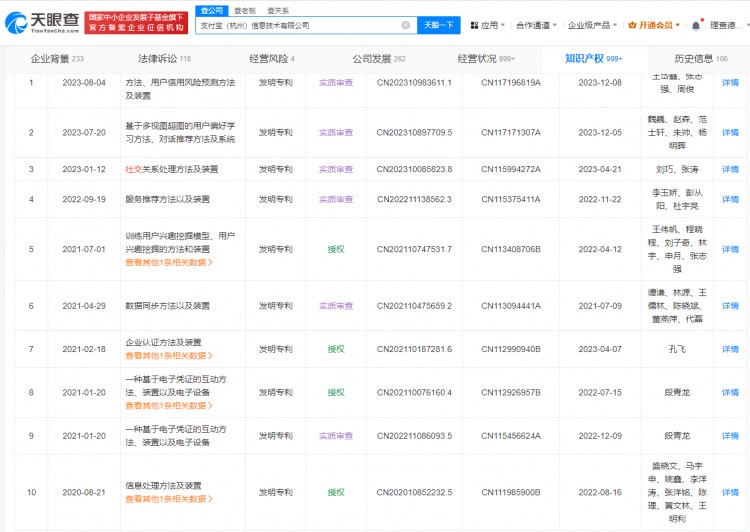
Task: Open 详情 for patent CN115456624A
Action: click(x=730, y=436)
